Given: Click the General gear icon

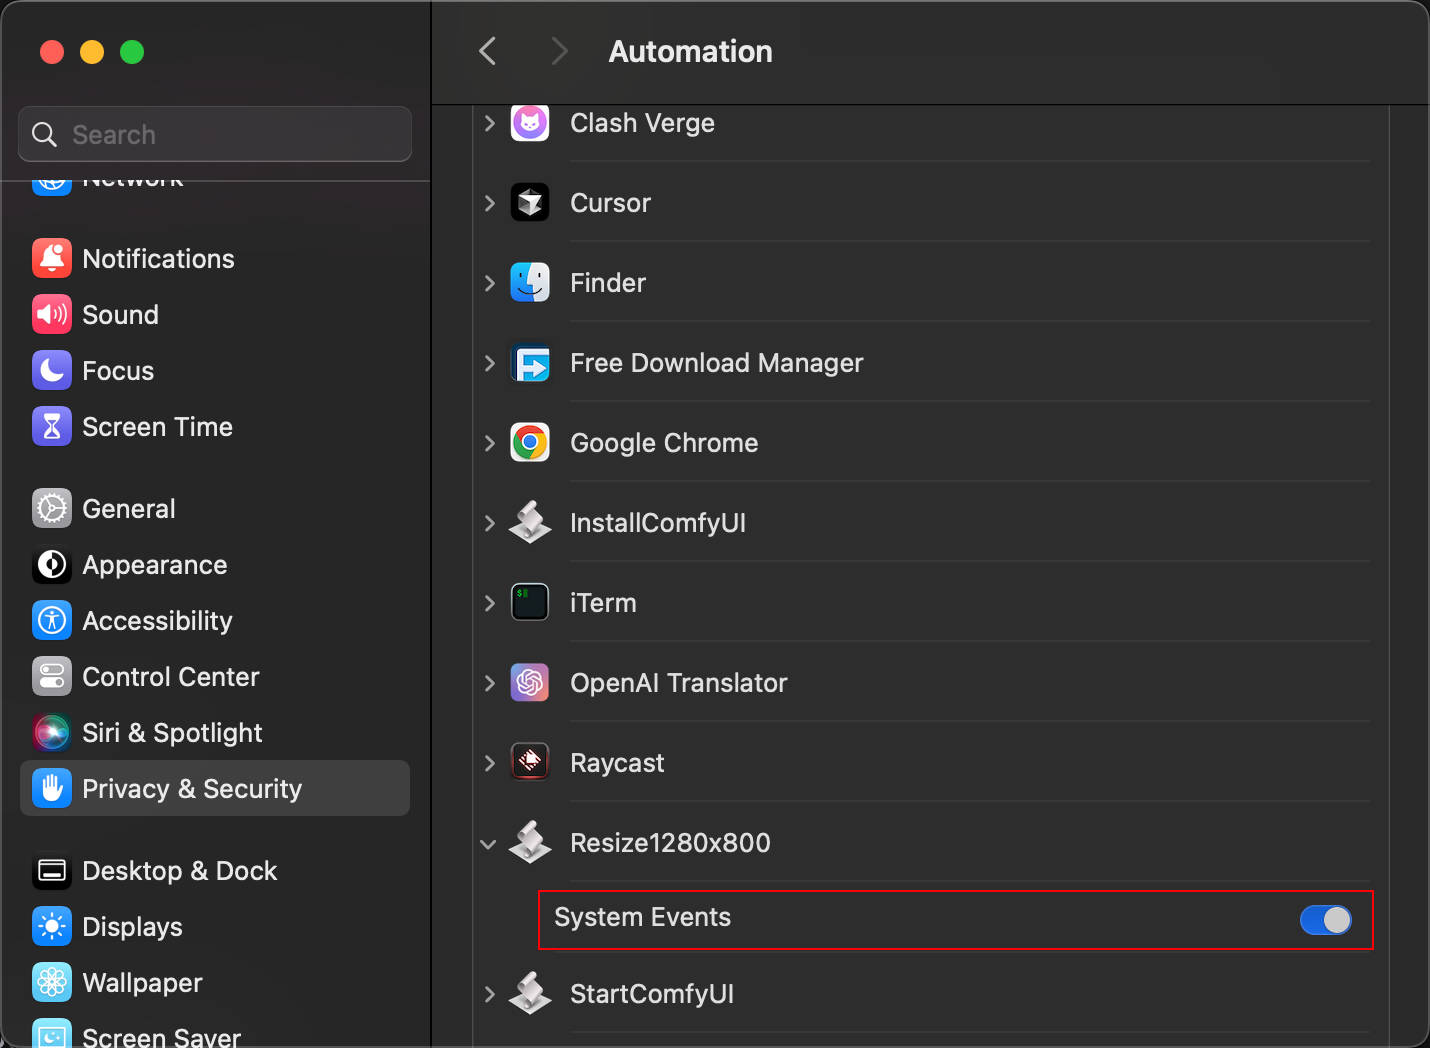Looking at the screenshot, I should pyautogui.click(x=52, y=509).
